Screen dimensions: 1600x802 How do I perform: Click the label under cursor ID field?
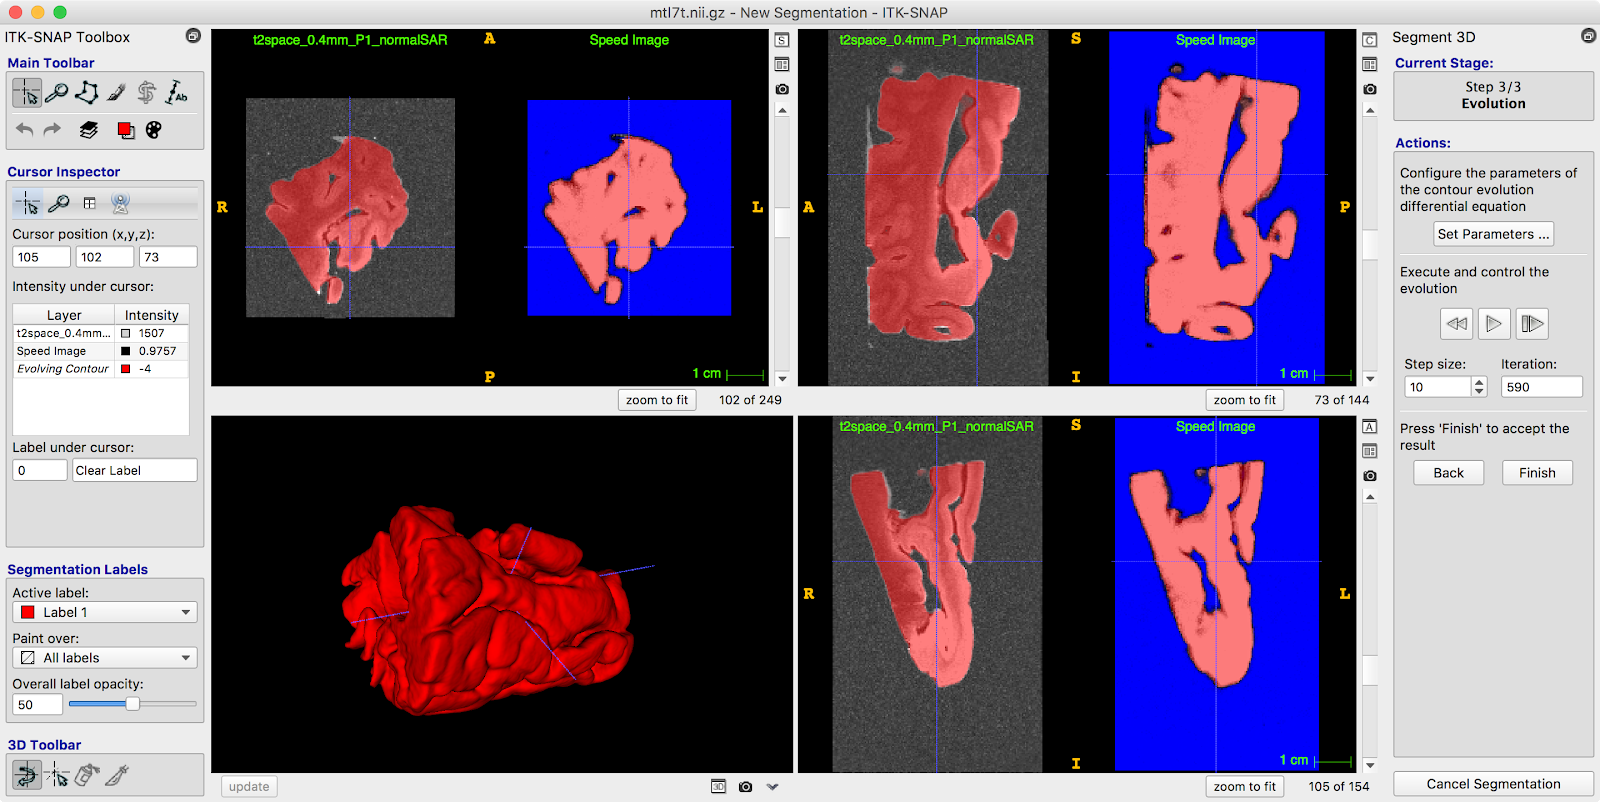tap(40, 470)
